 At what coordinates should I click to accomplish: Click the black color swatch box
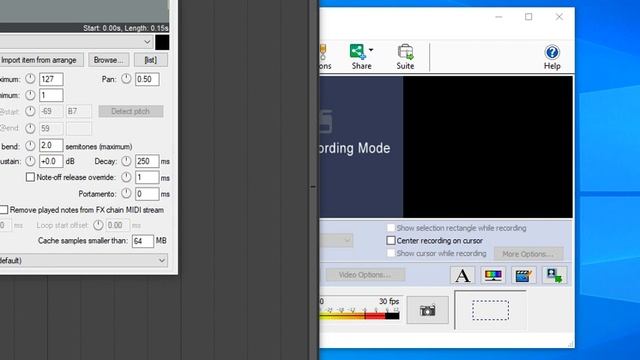tap(162, 42)
